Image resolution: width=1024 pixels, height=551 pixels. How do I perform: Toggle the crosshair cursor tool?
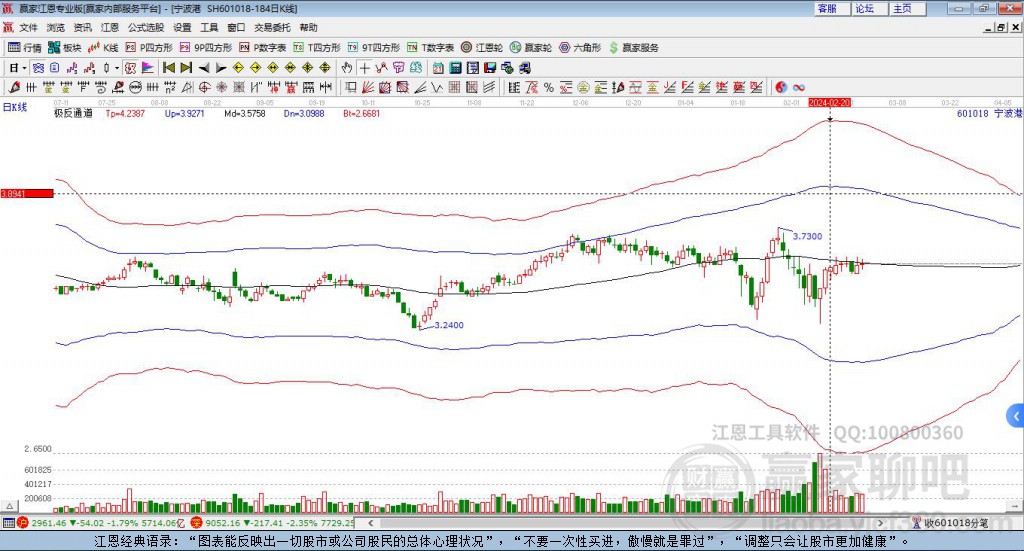pyautogui.click(x=364, y=68)
